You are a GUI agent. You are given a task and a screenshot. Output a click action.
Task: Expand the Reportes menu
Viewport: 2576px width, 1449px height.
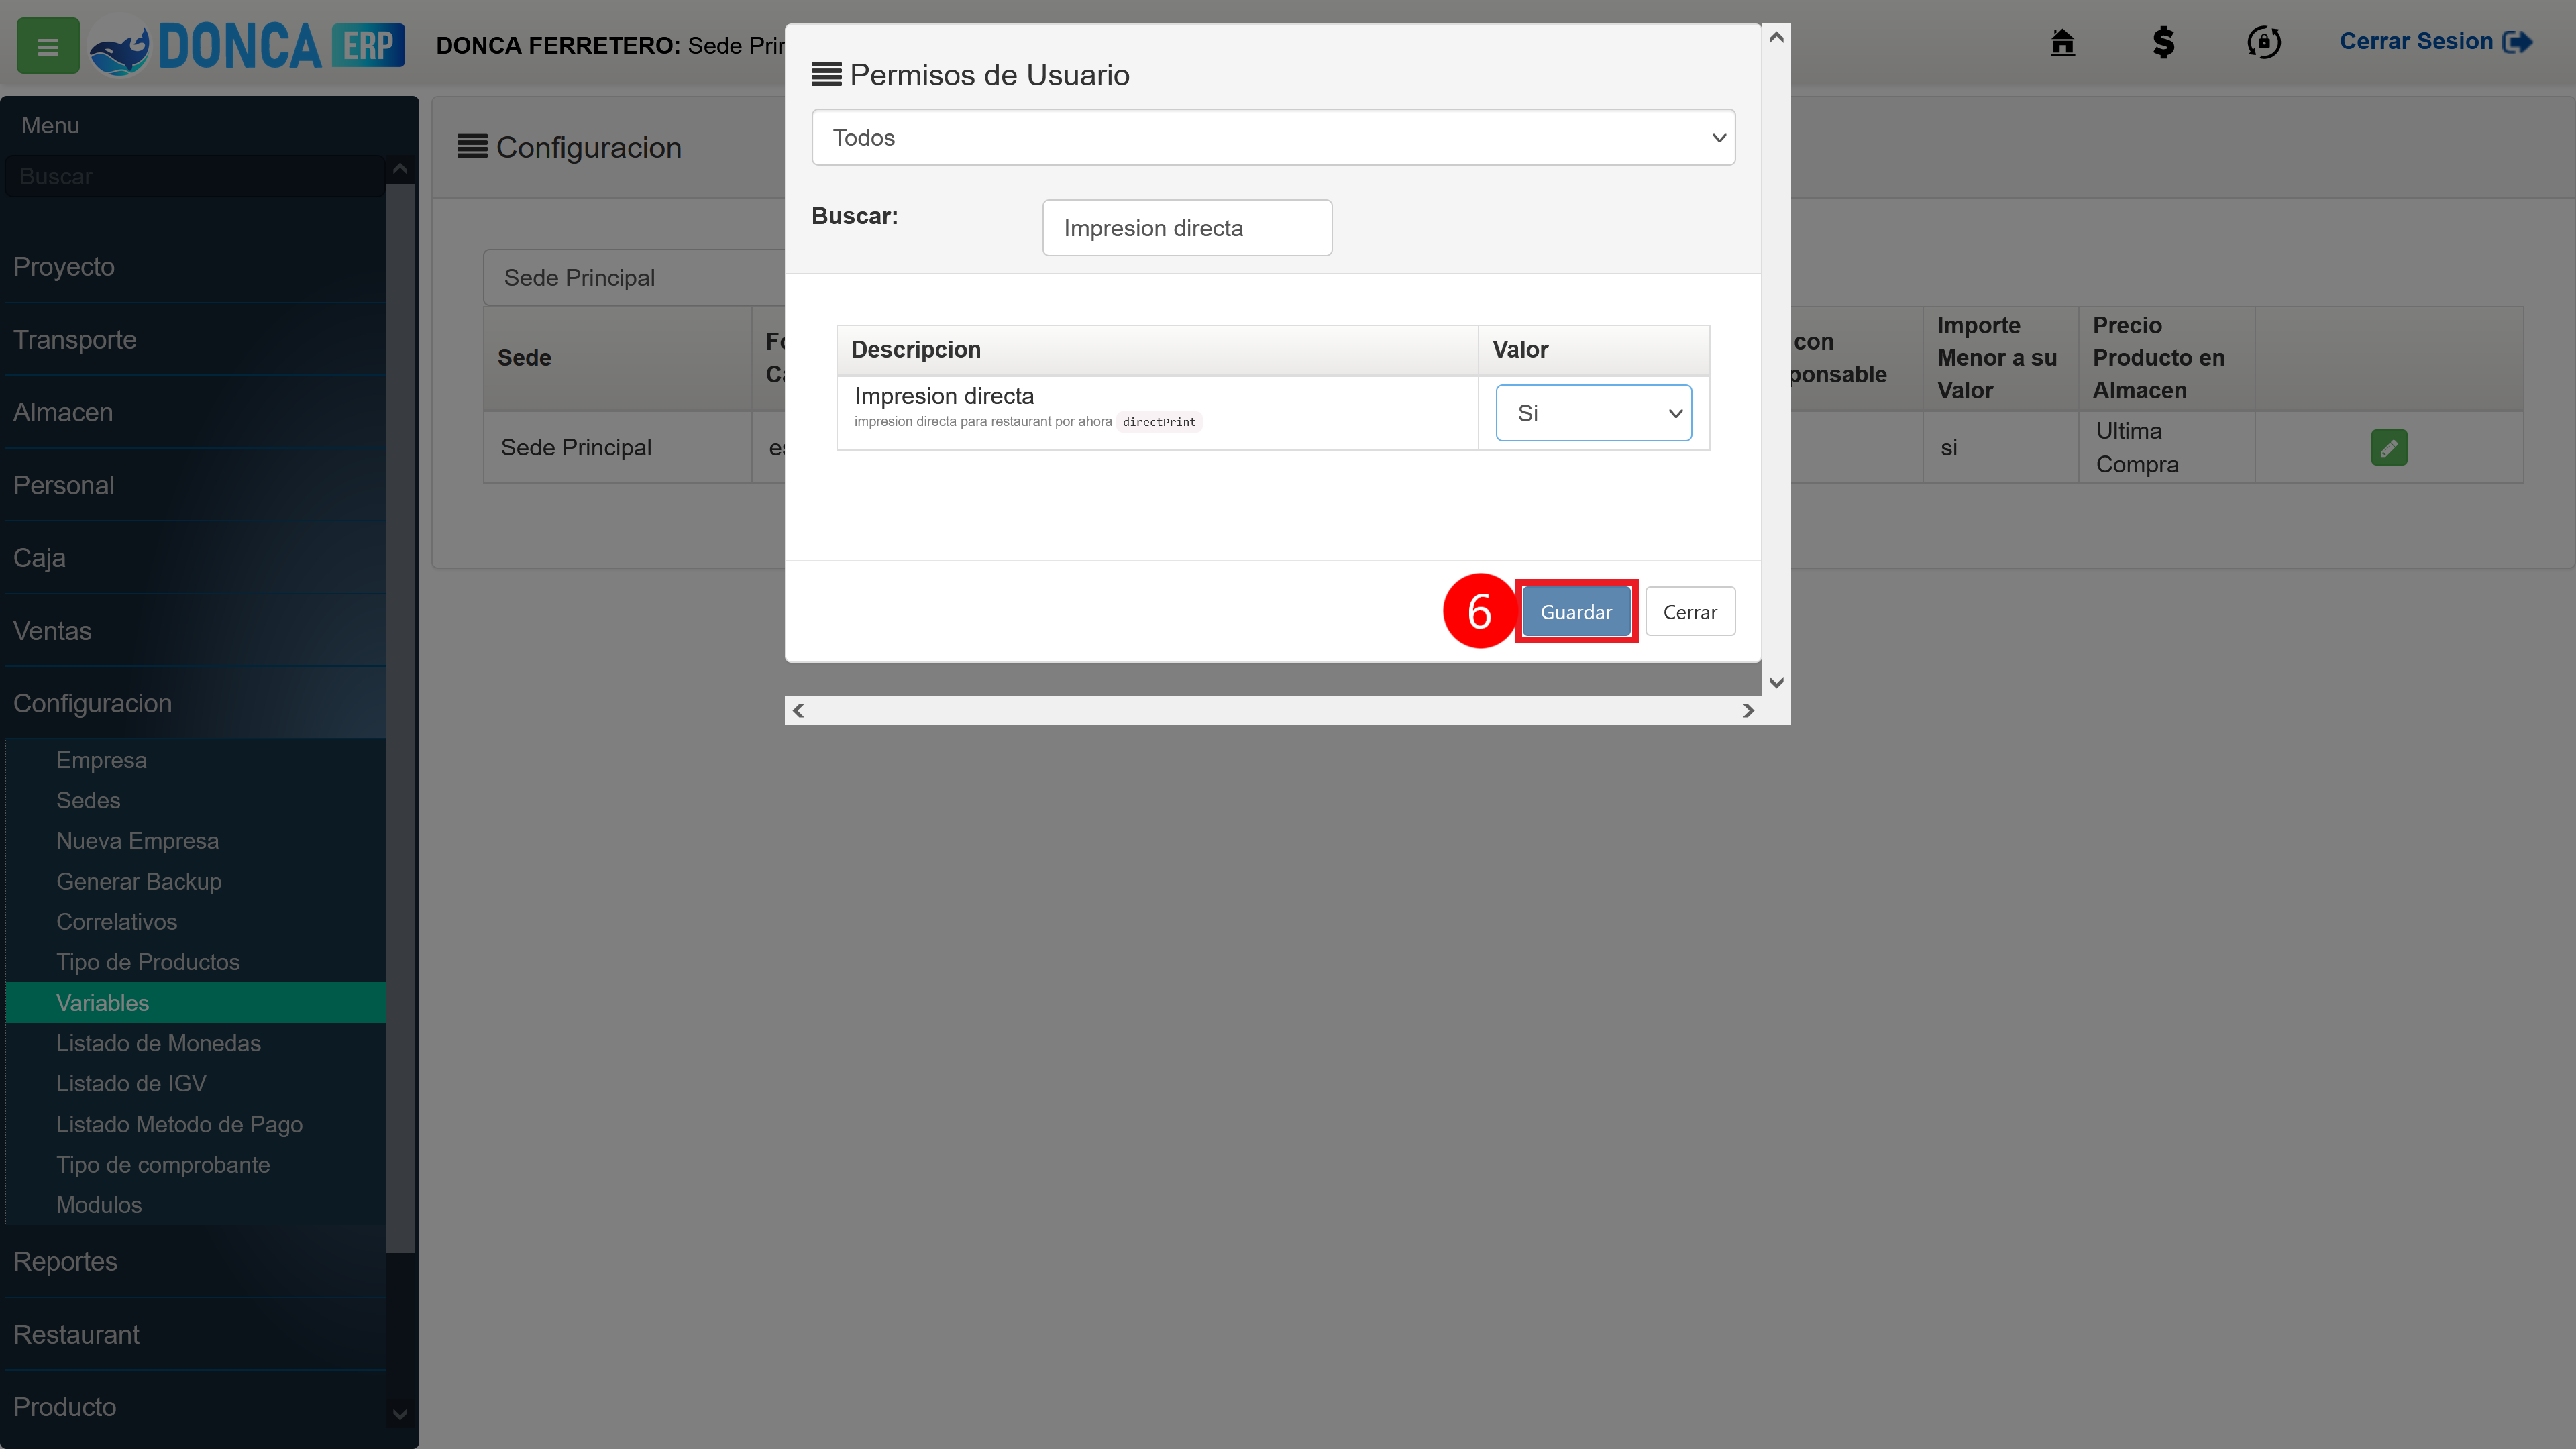[x=194, y=1262]
